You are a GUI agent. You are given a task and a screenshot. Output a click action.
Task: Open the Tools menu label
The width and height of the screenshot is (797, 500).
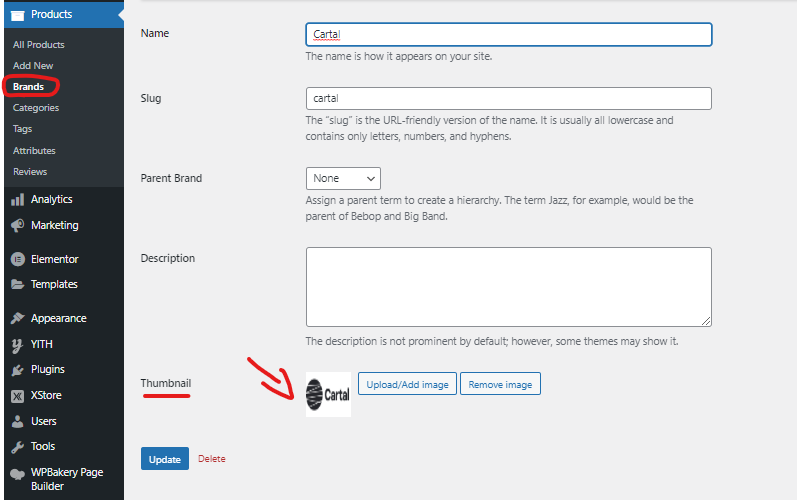pos(43,446)
